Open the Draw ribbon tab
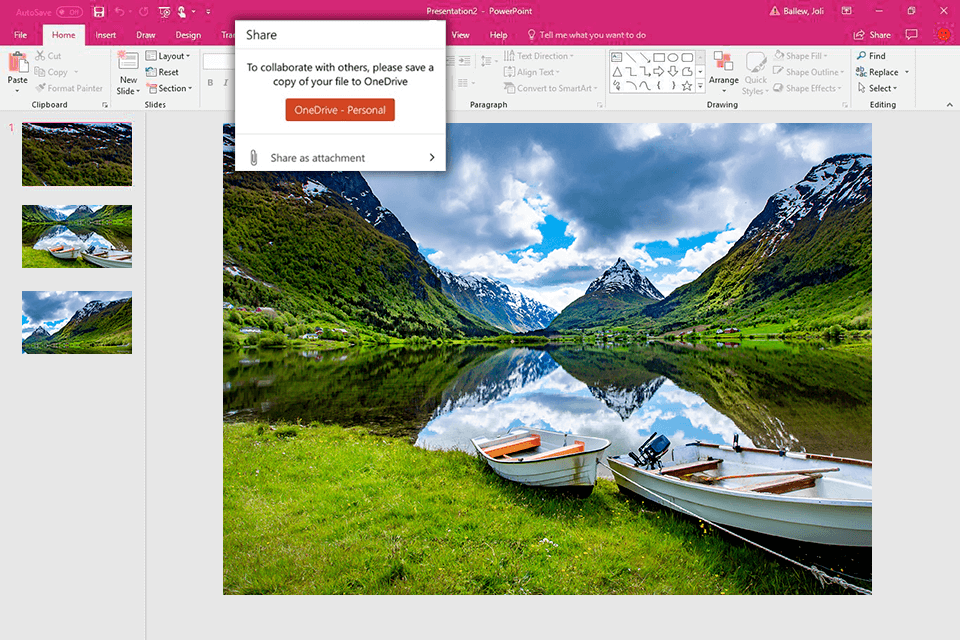Viewport: 960px width, 640px height. click(146, 33)
